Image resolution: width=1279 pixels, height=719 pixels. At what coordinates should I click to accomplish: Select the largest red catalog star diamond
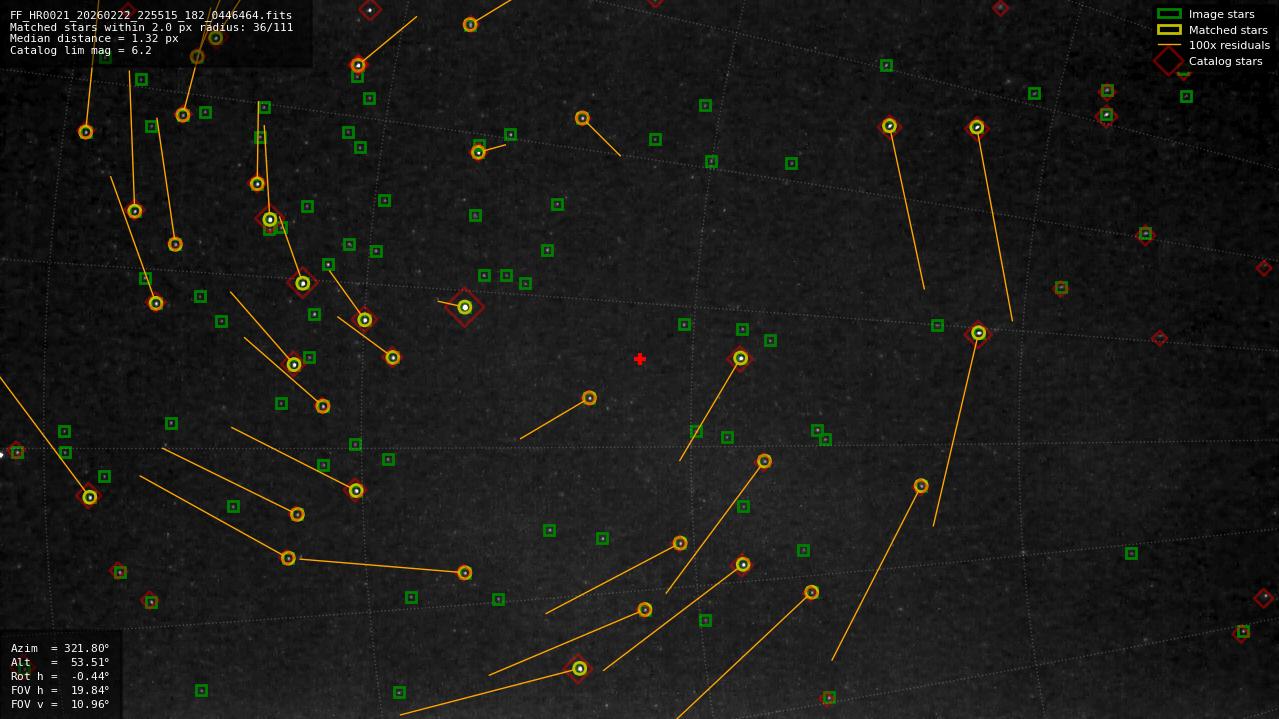click(x=465, y=307)
